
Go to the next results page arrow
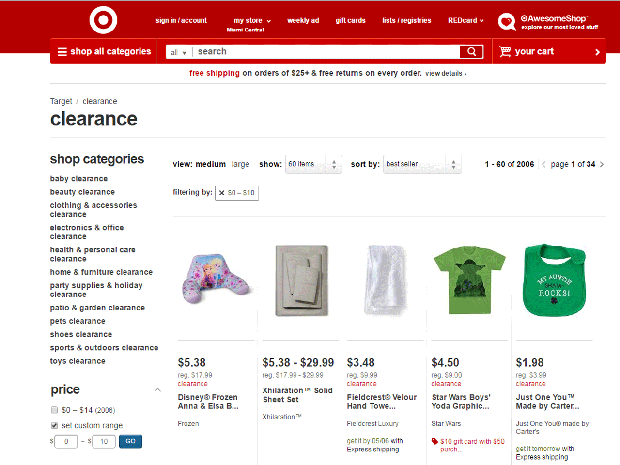click(602, 164)
